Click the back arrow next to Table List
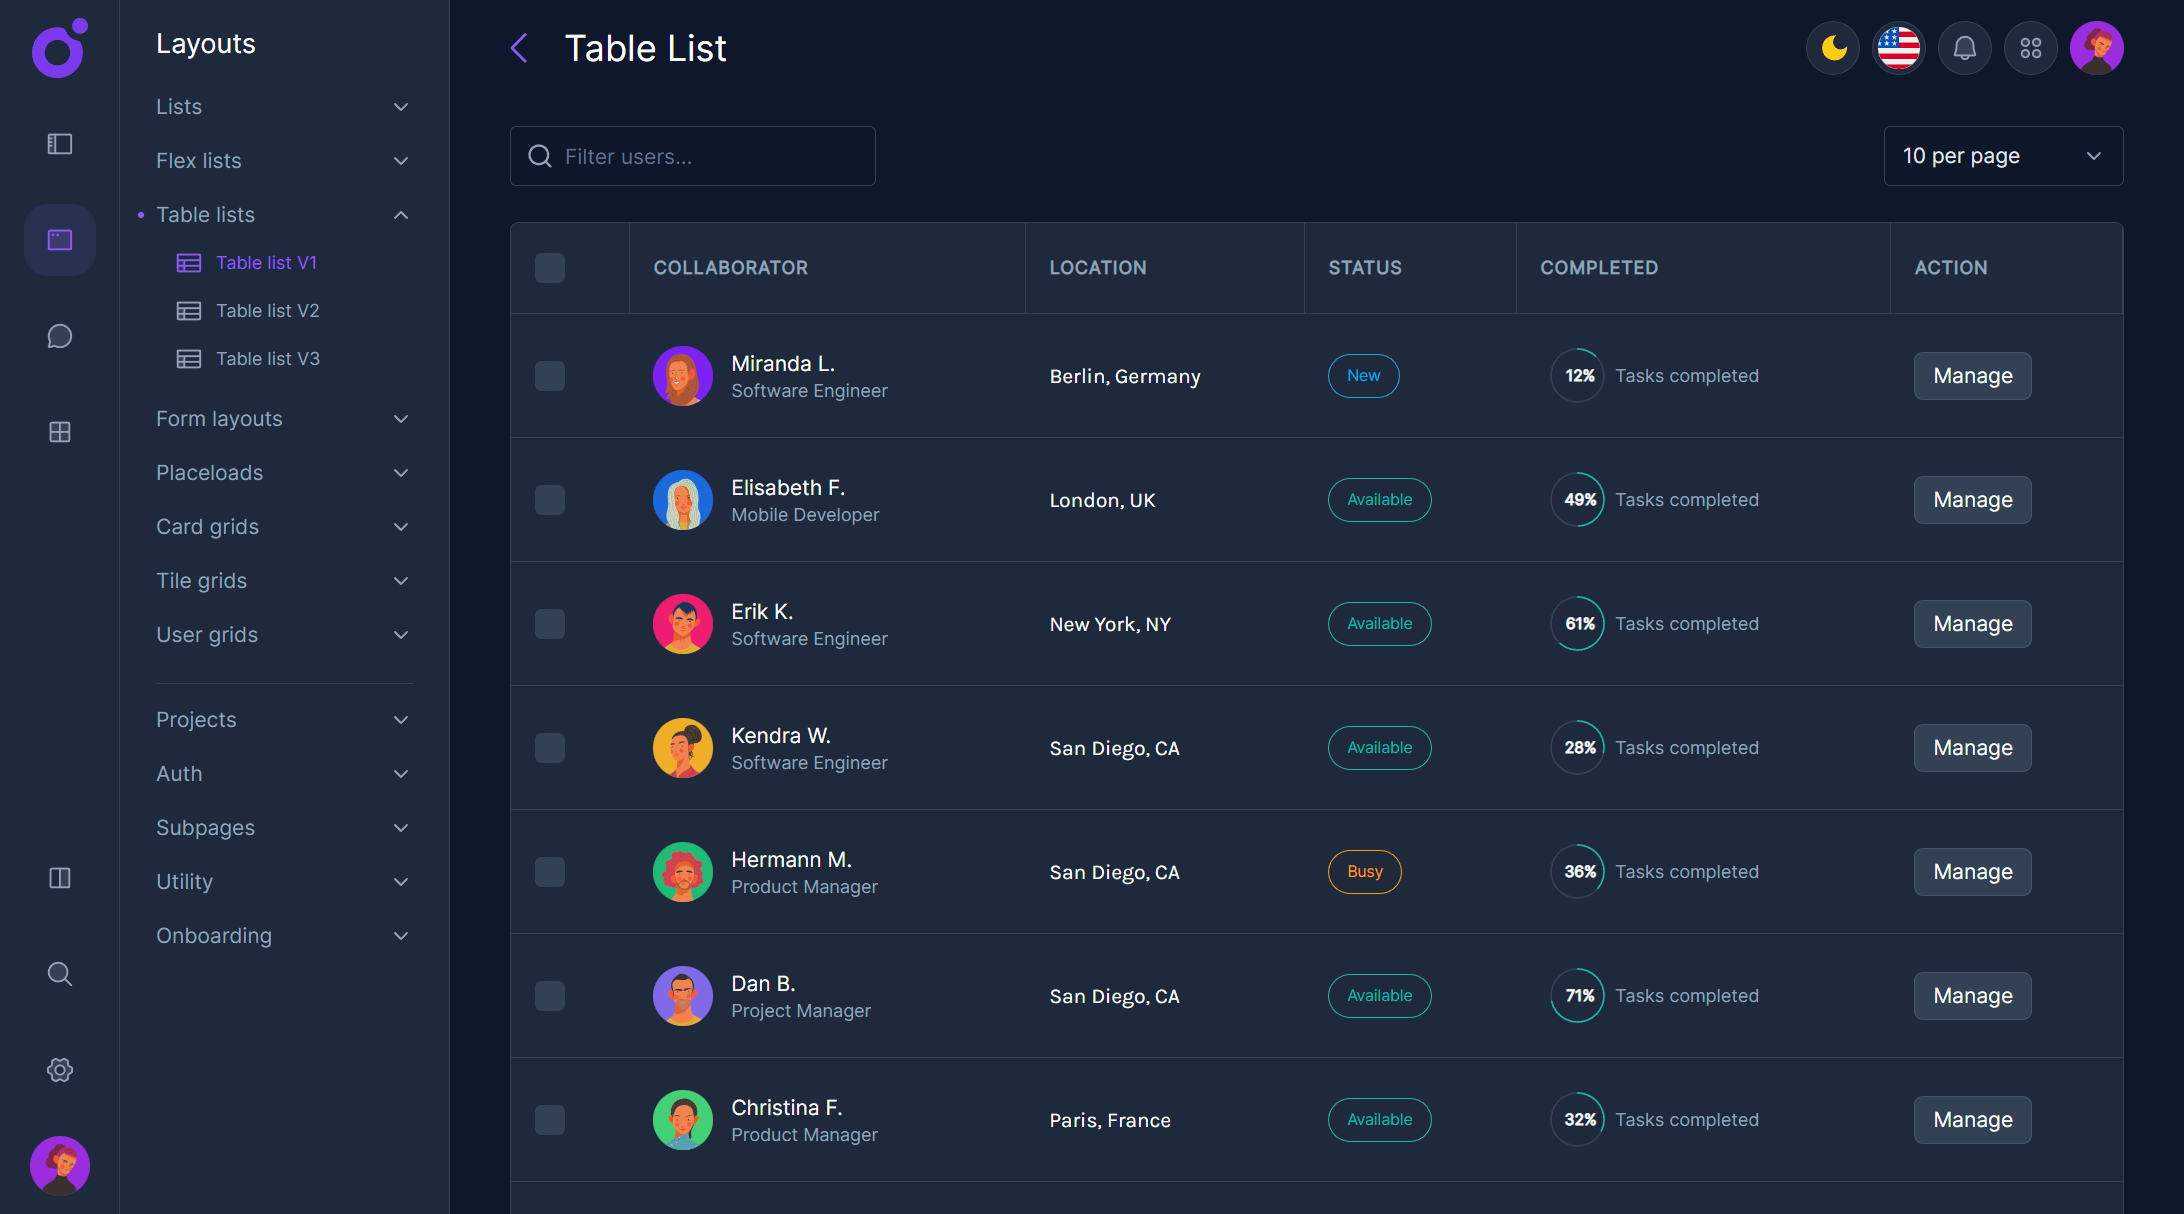The height and width of the screenshot is (1214, 2184). point(519,47)
